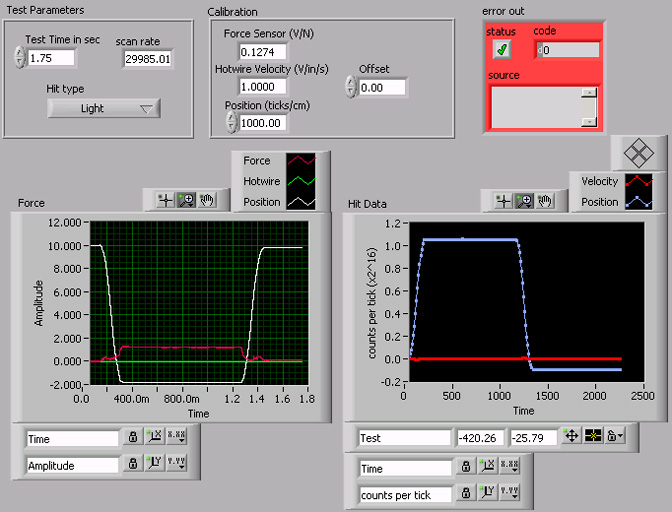
Task: Click the Position plot sample in Hit Data legend
Action: [x=639, y=202]
